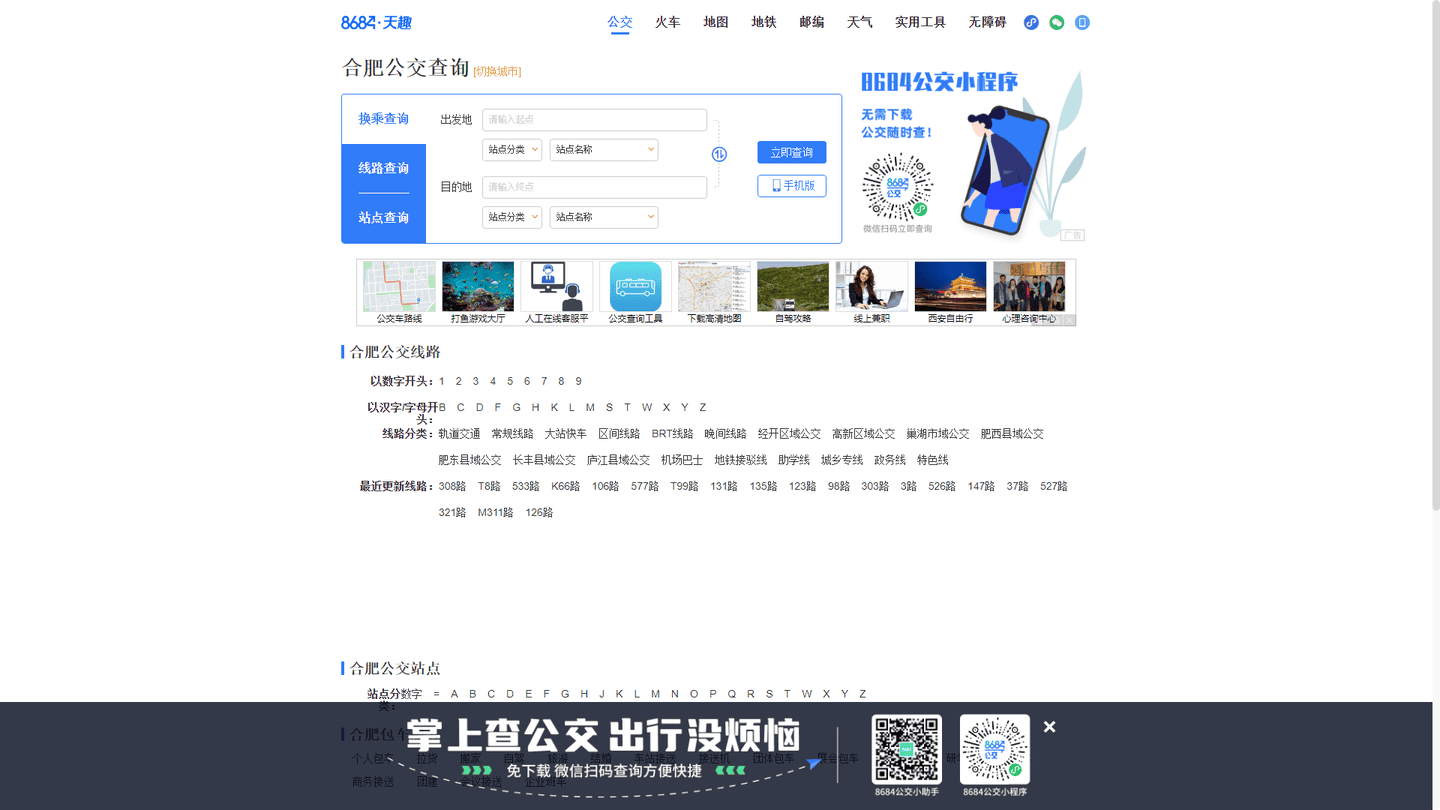
Task: Open recently updated route 126路
Action: coord(539,512)
